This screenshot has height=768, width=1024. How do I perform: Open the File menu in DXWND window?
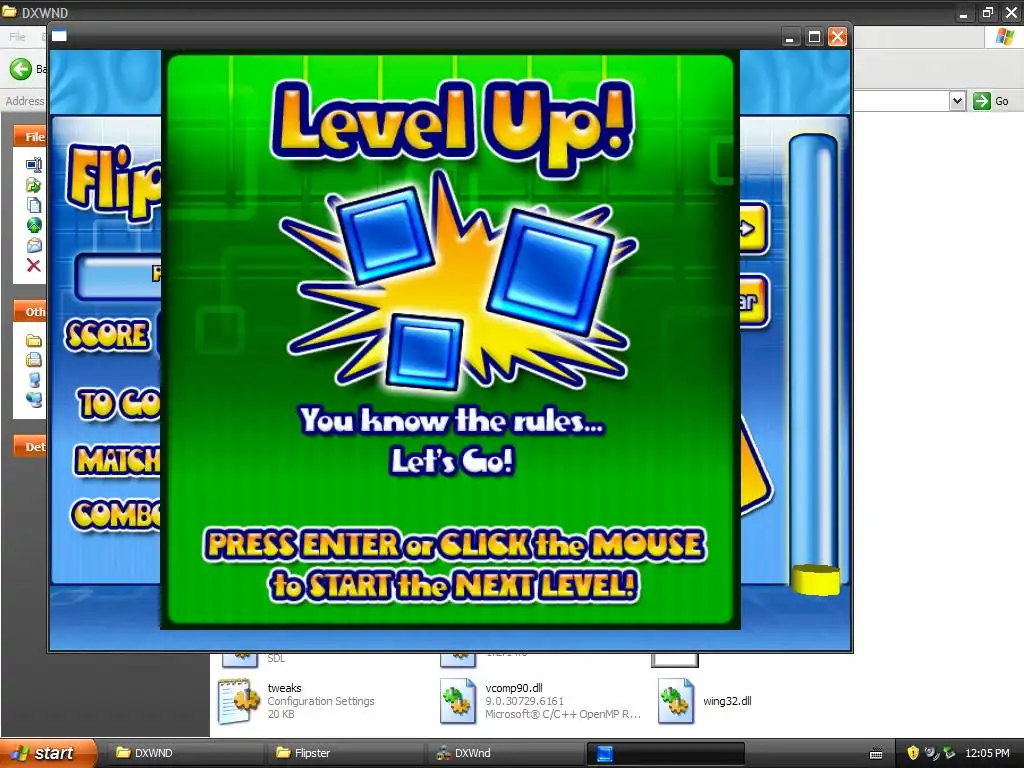[17, 37]
